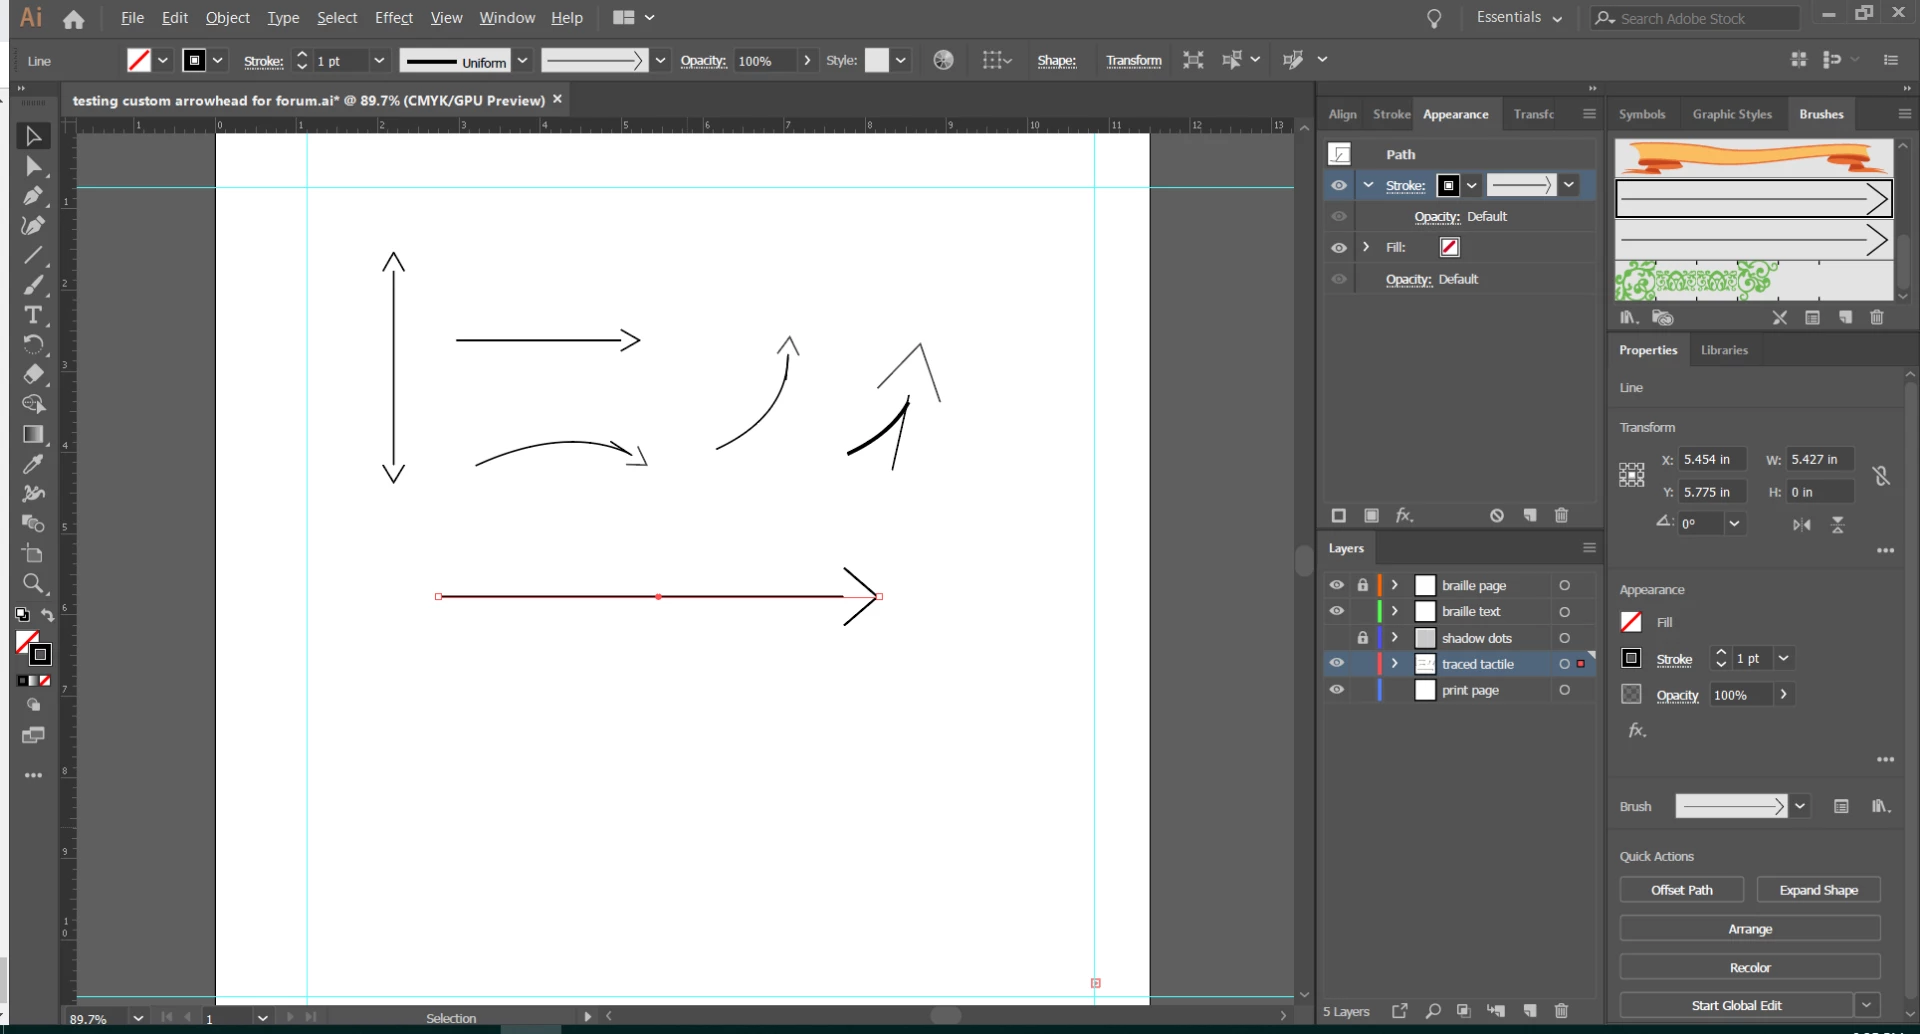Click Start Global Edit button

point(1736,1006)
